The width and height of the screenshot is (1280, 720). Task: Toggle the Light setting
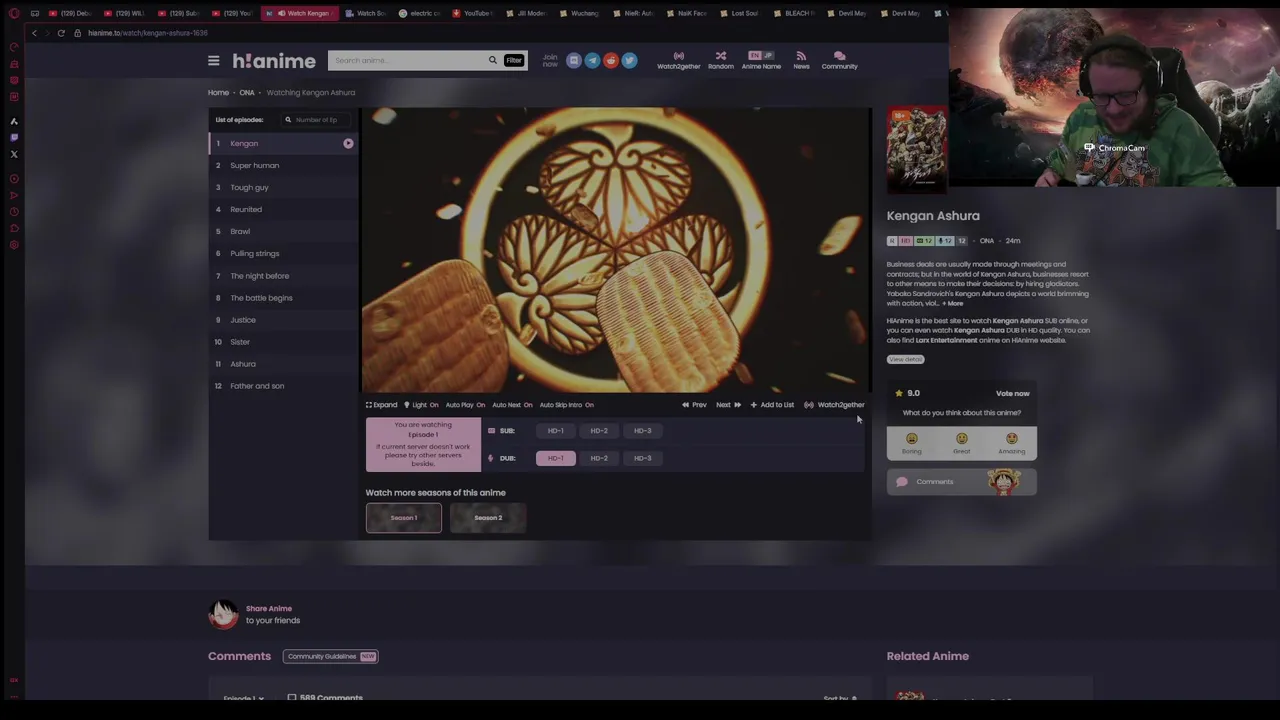pos(421,405)
